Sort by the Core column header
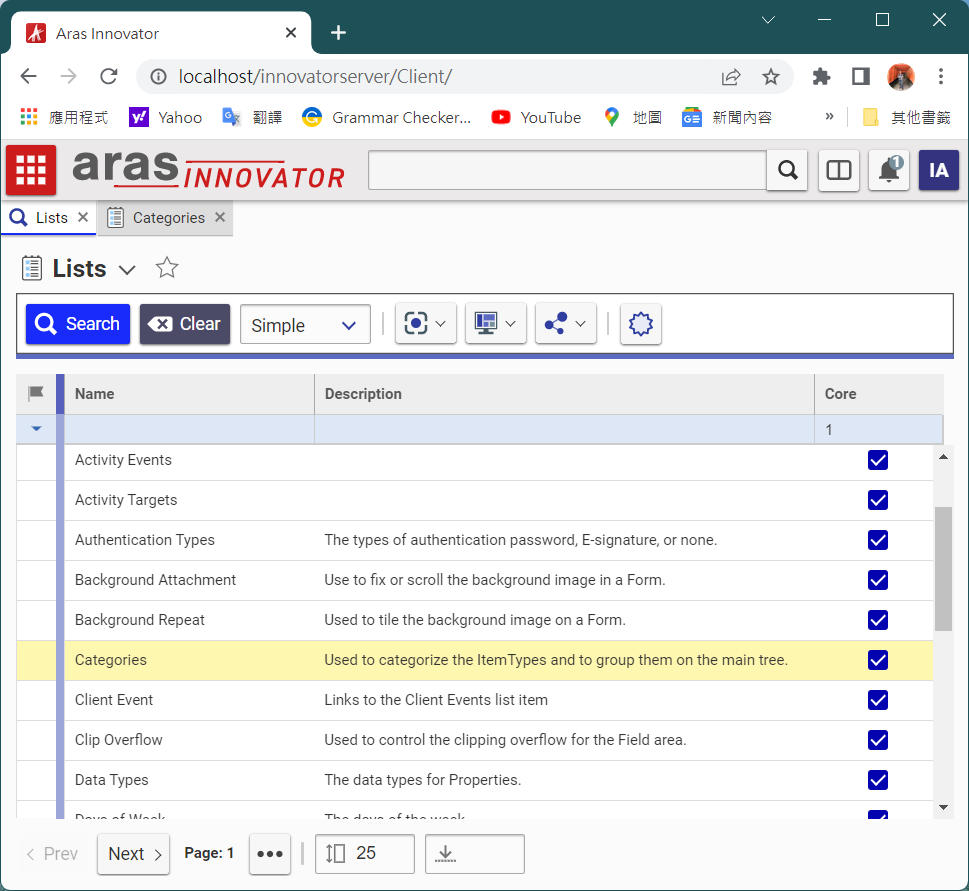The width and height of the screenshot is (969, 891). click(x=879, y=394)
